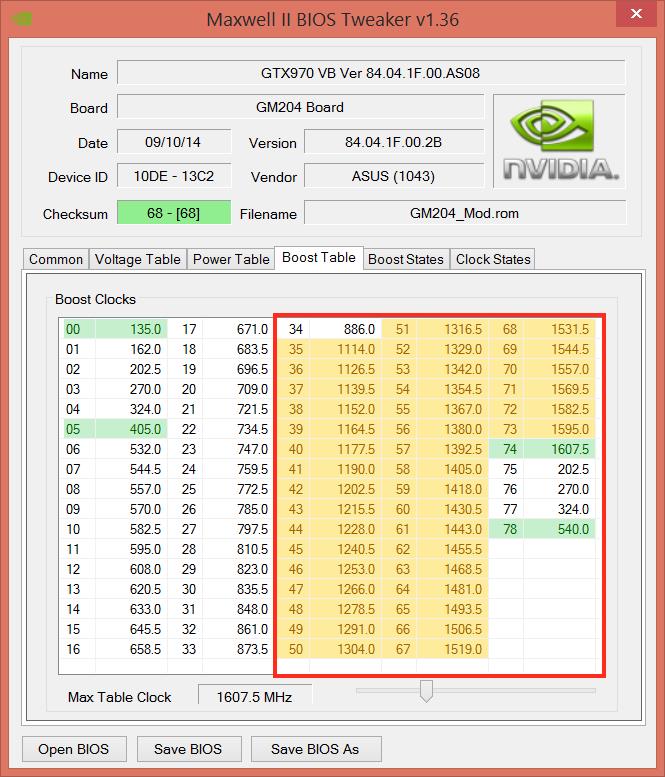This screenshot has width=665, height=777.
Task: Select boost clock cell 162.0
Action: click(131, 349)
